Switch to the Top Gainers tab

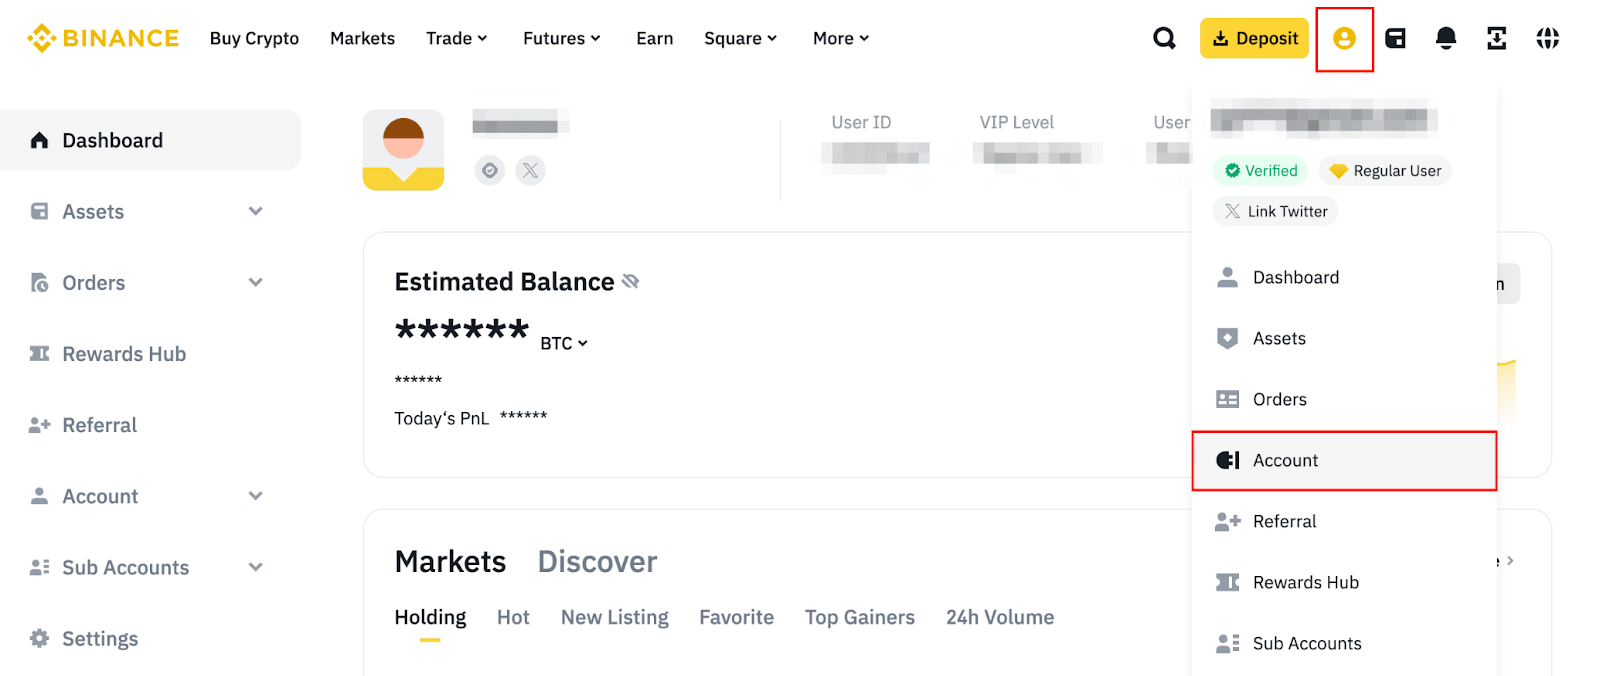click(860, 617)
